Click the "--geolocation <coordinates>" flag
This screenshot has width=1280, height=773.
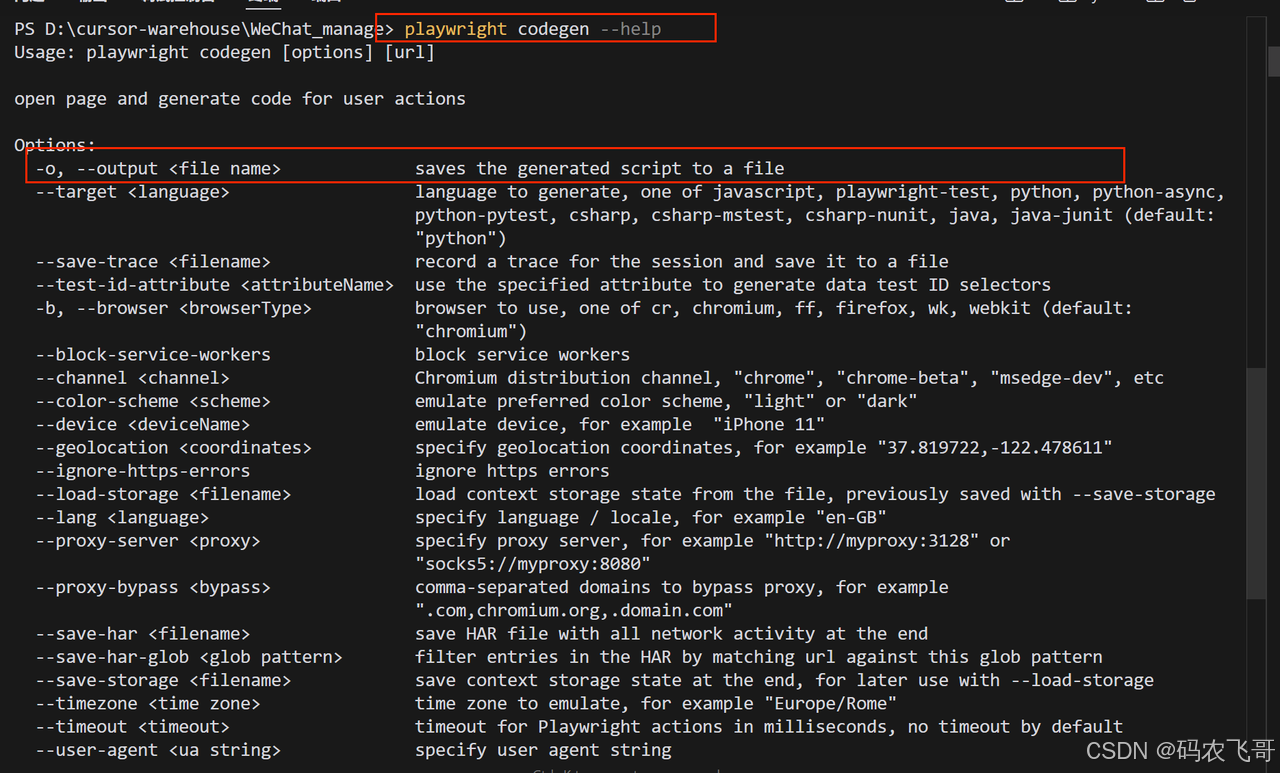(173, 448)
